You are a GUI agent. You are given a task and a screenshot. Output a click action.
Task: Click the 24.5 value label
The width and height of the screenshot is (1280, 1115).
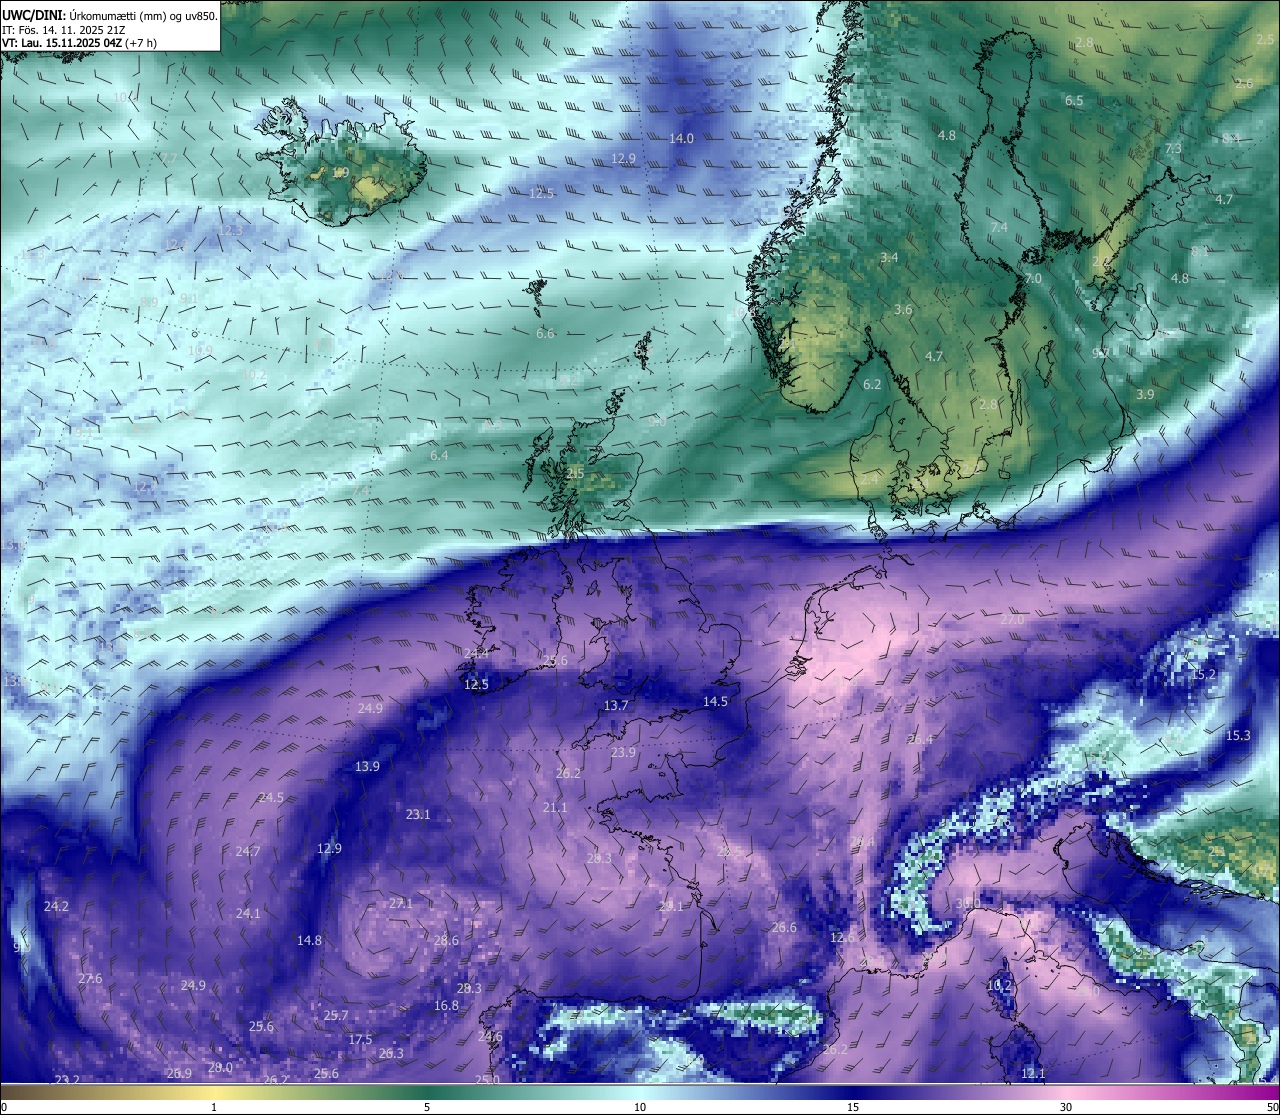[x=271, y=798]
